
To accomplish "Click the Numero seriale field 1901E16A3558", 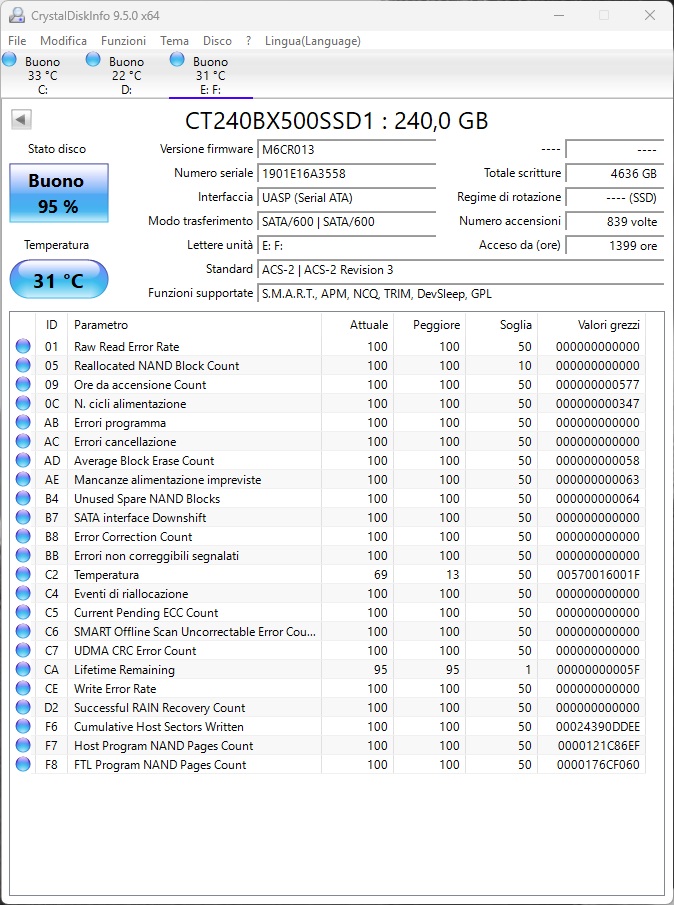I will pyautogui.click(x=346, y=173).
